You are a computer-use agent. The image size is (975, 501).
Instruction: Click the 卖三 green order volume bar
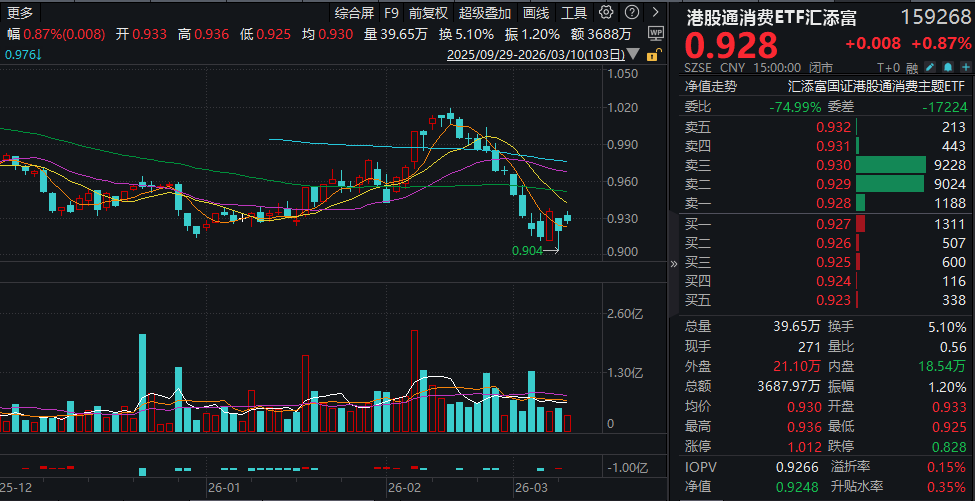(891, 165)
